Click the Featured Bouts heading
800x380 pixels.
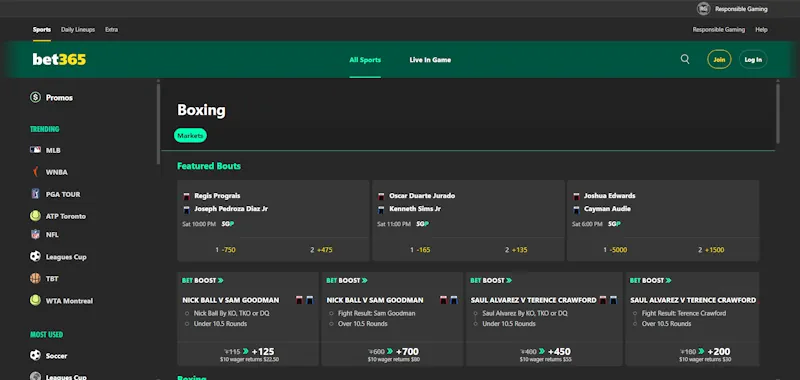209,166
